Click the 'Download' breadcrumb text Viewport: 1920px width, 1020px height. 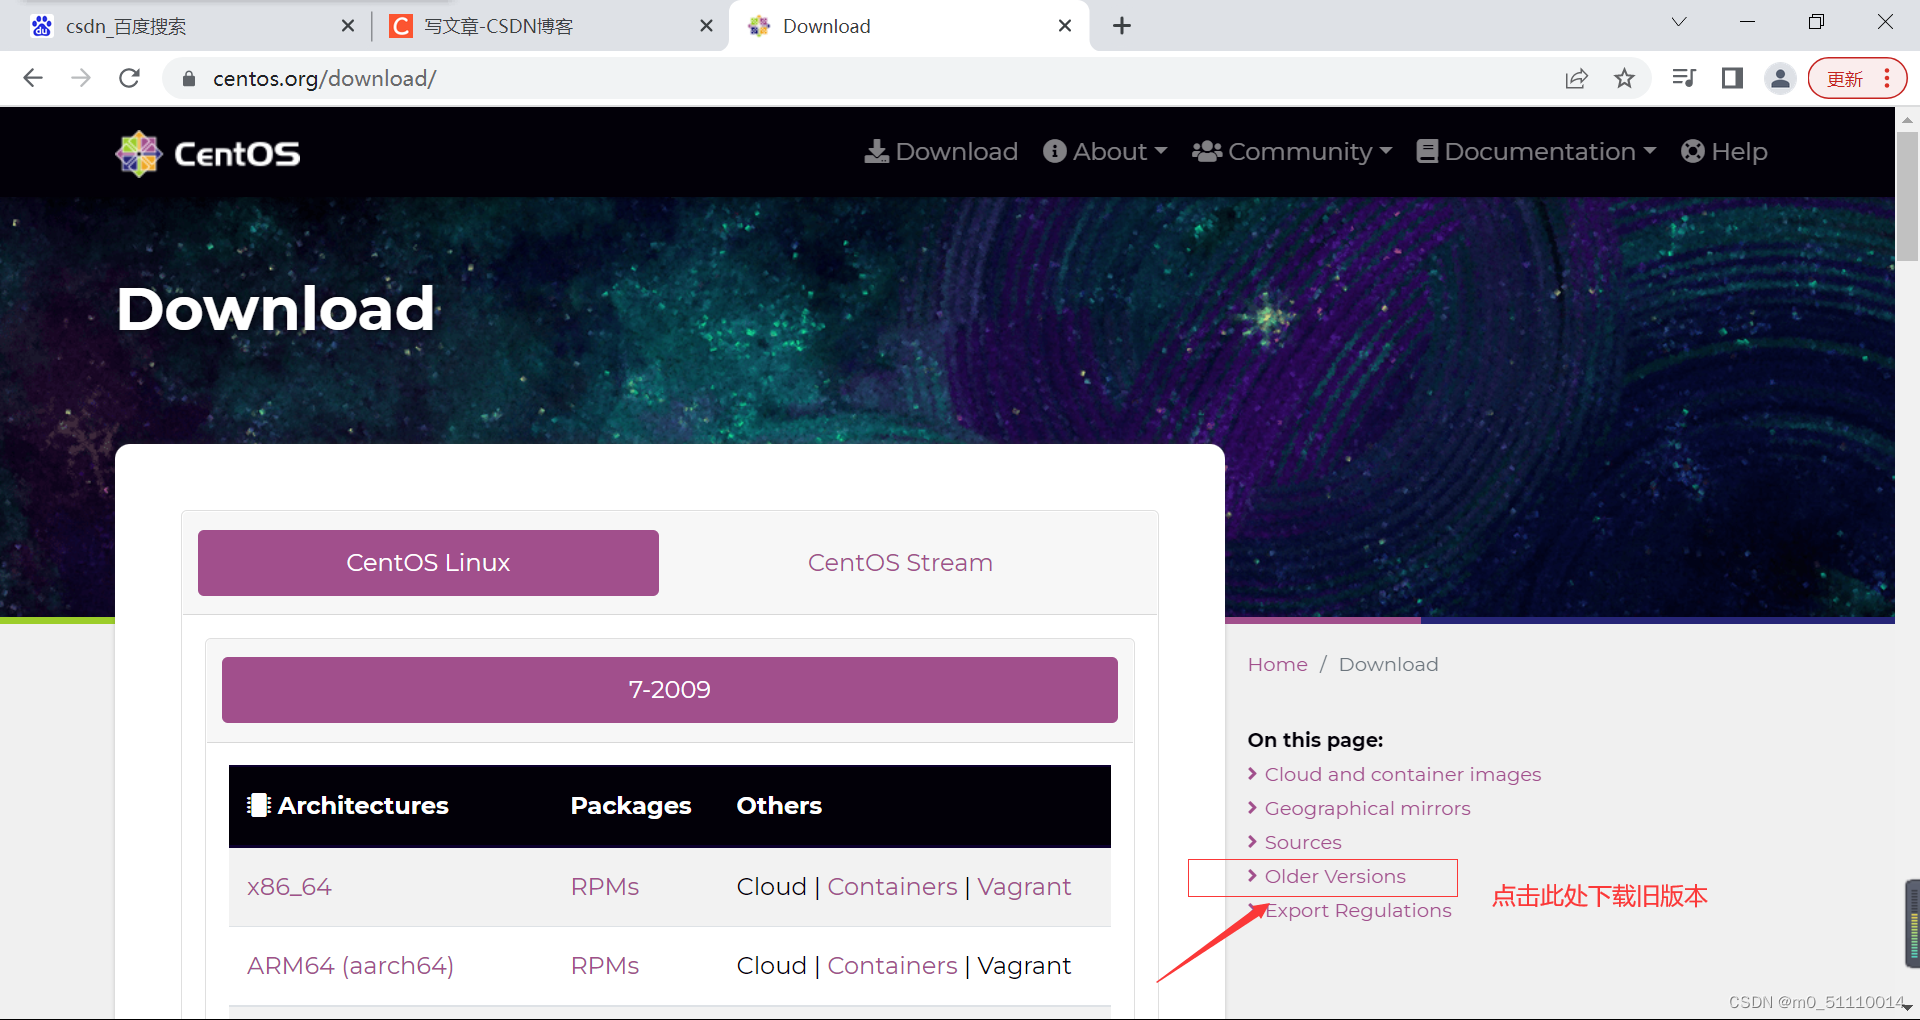click(1388, 665)
